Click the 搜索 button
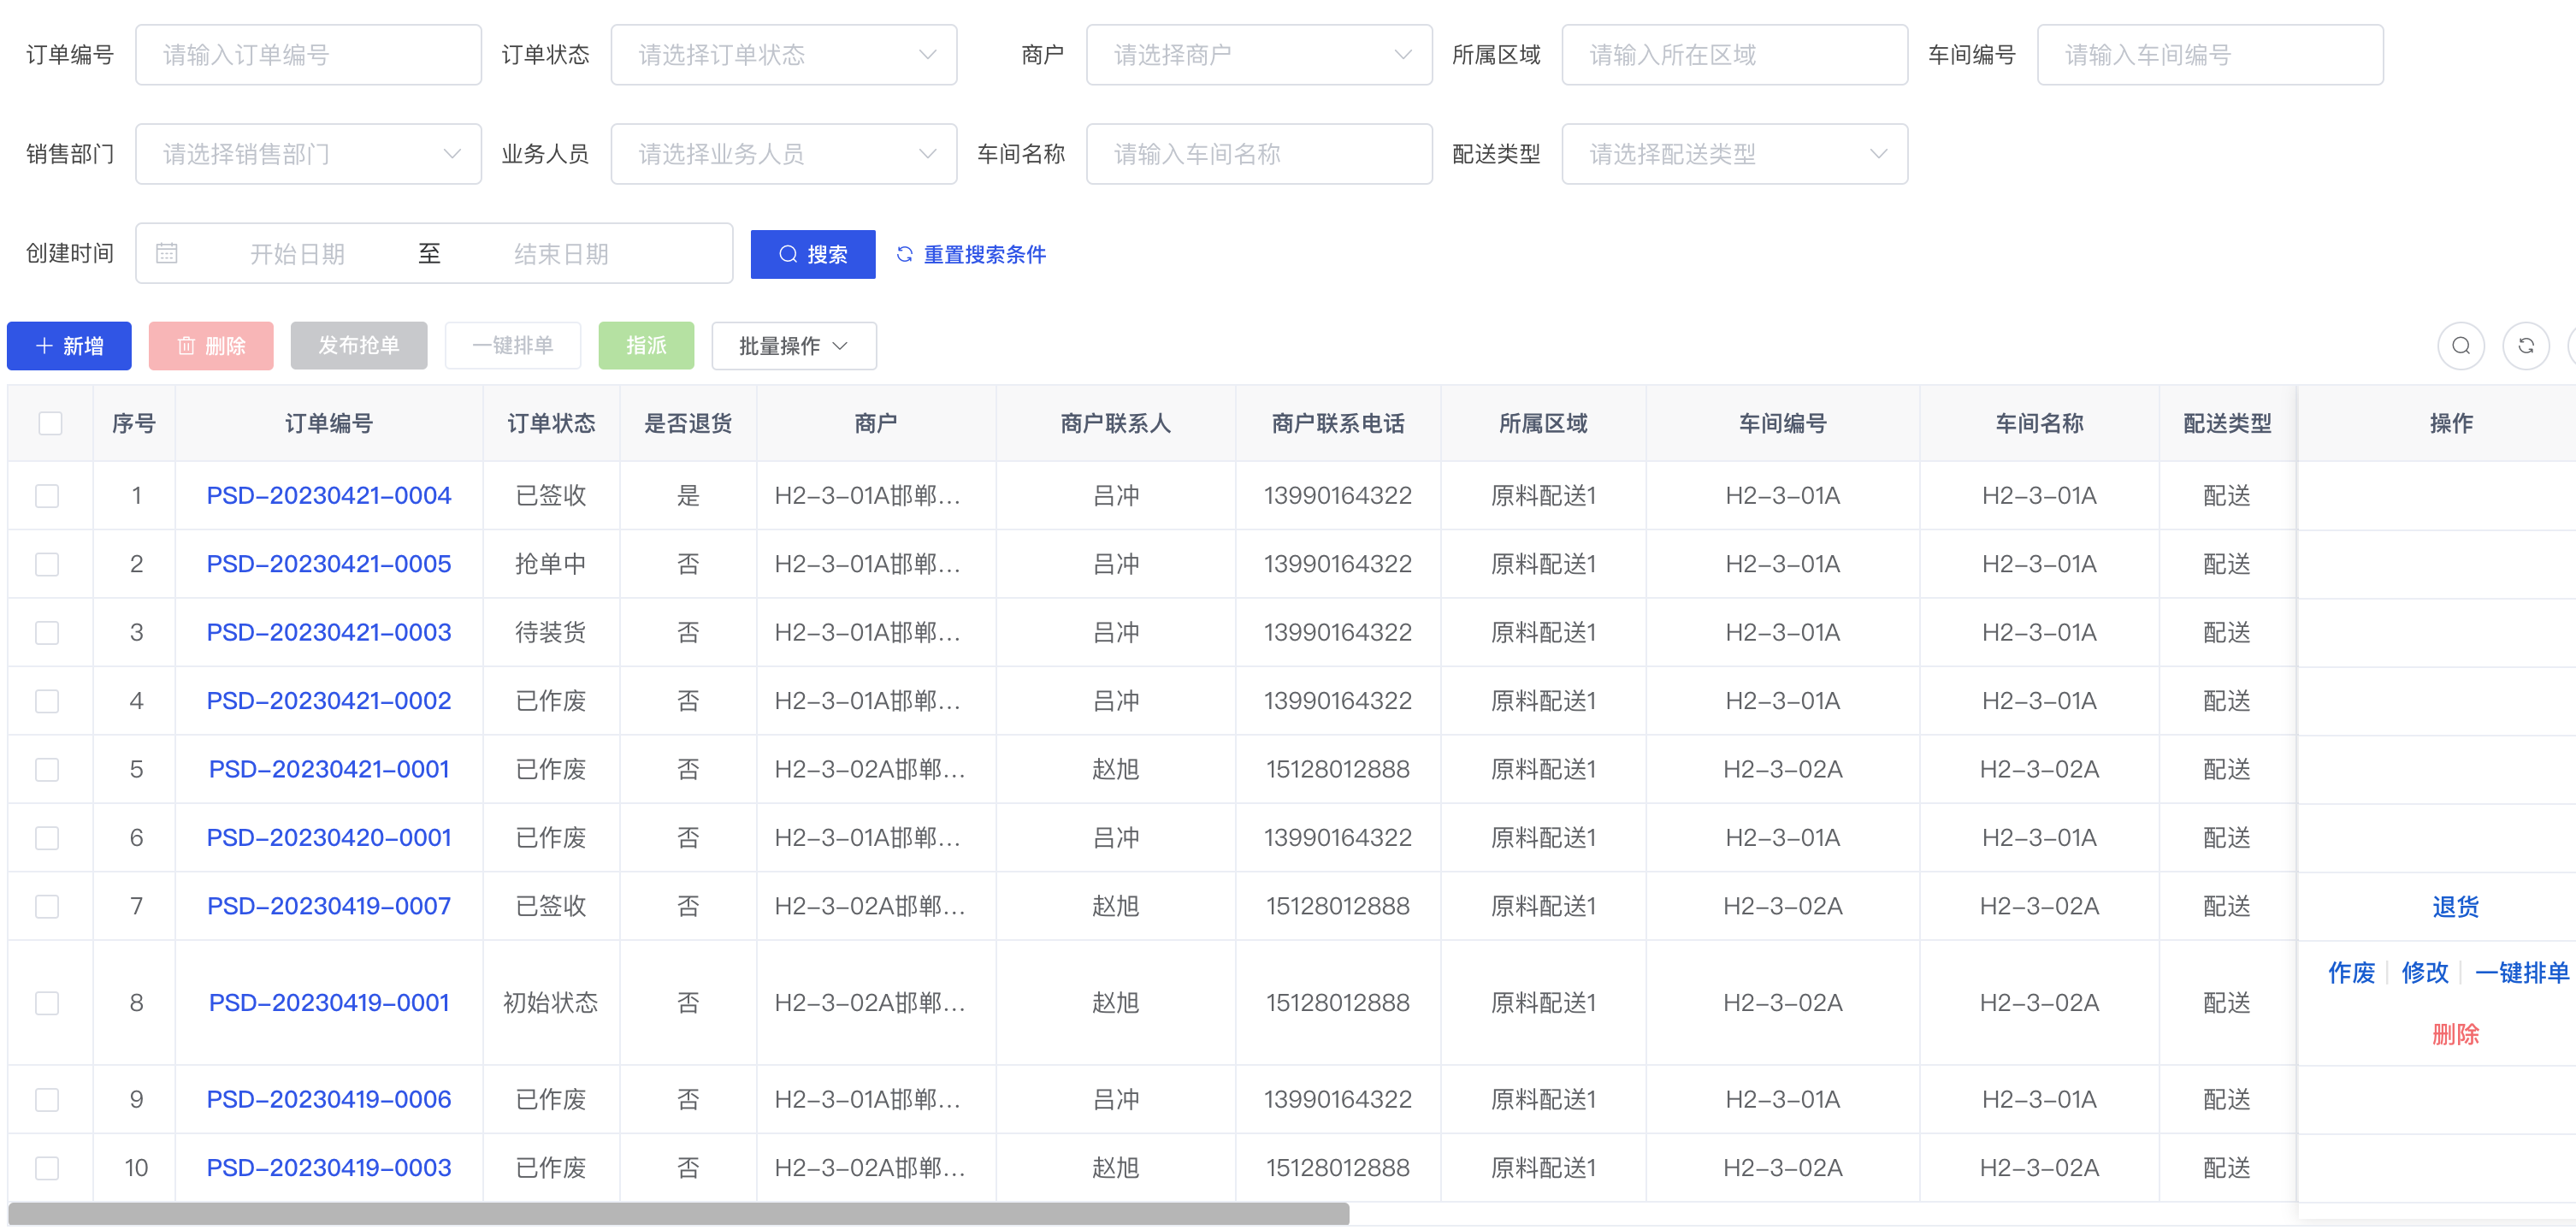Screen dimensions: 2576x1230 click(813, 254)
